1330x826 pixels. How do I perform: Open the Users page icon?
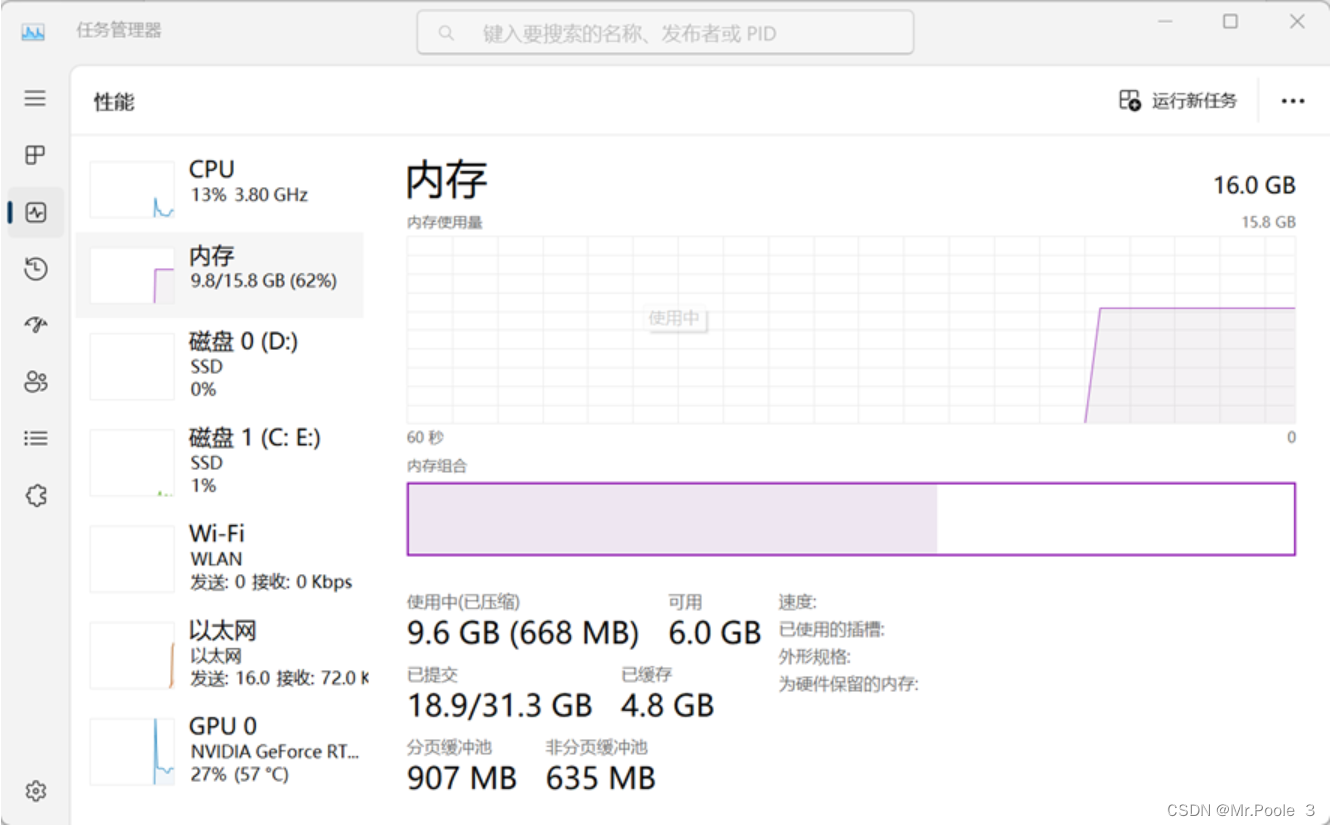pyautogui.click(x=36, y=381)
